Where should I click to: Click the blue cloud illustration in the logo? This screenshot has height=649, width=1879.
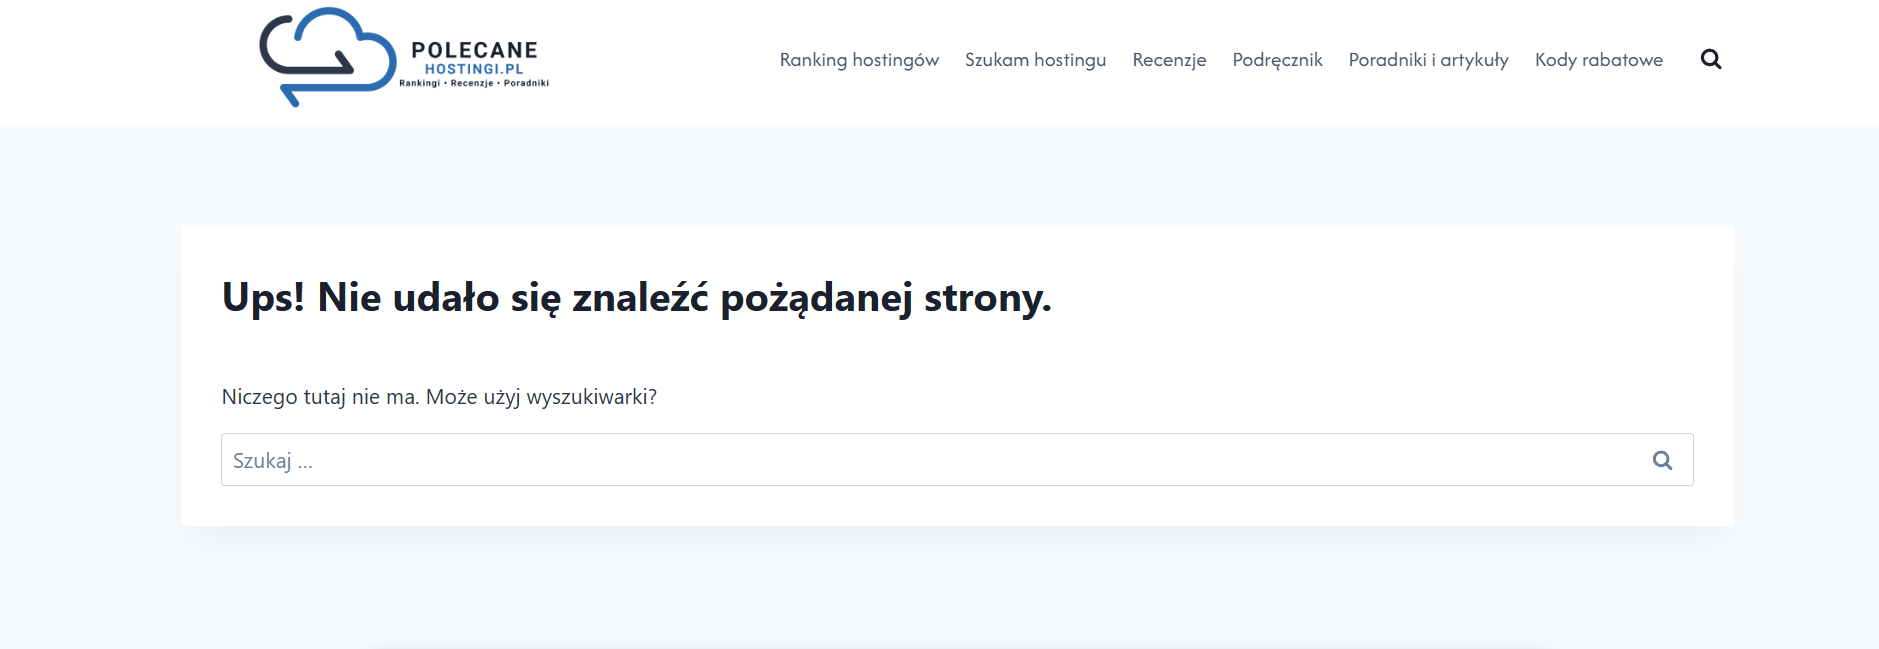327,55
